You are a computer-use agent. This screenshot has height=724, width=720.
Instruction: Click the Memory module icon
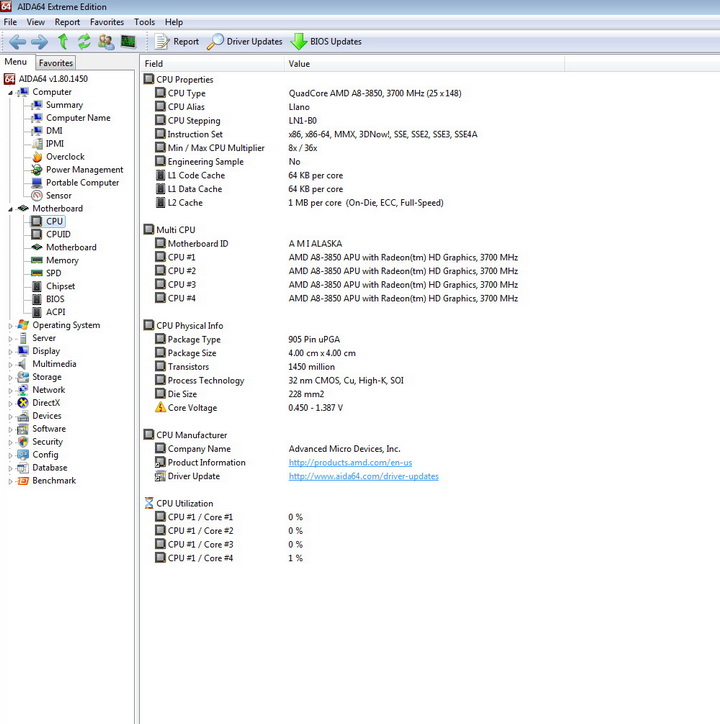tap(37, 260)
